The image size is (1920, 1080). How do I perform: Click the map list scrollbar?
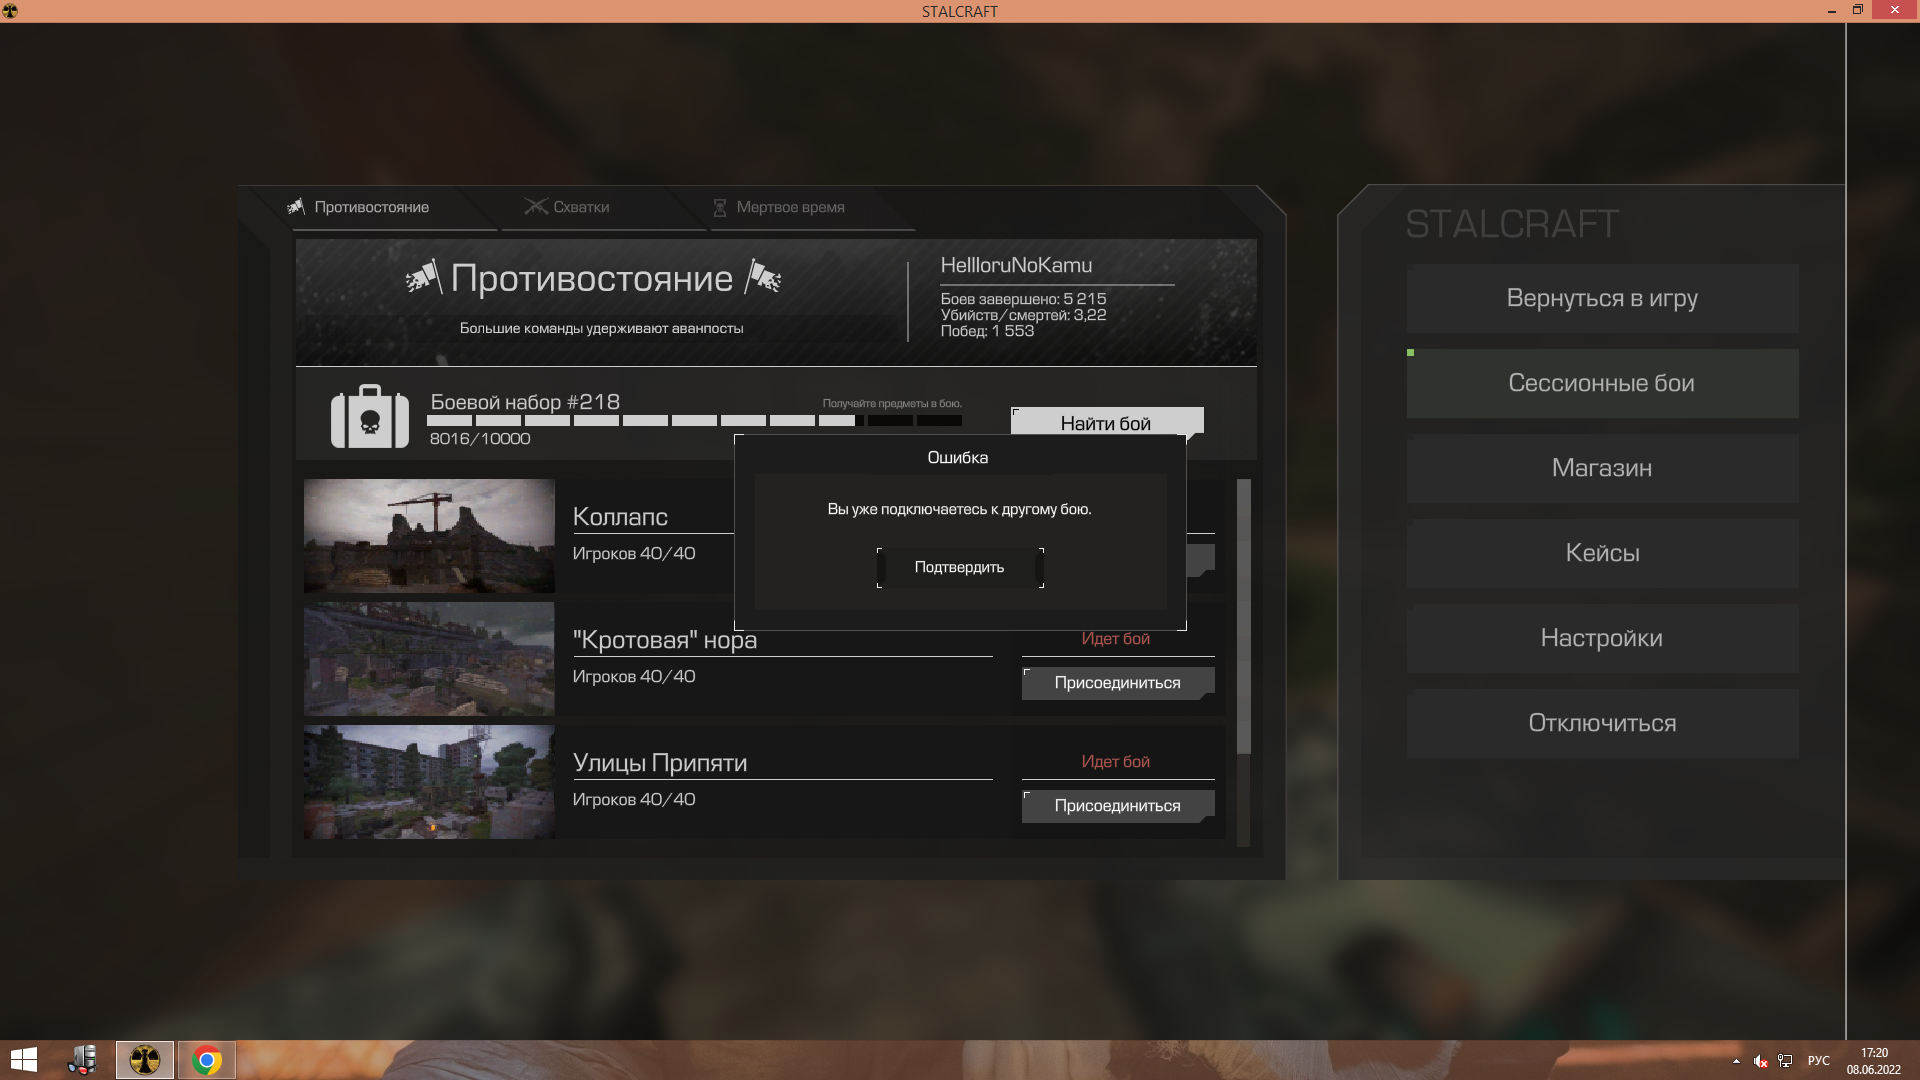[x=1244, y=616]
